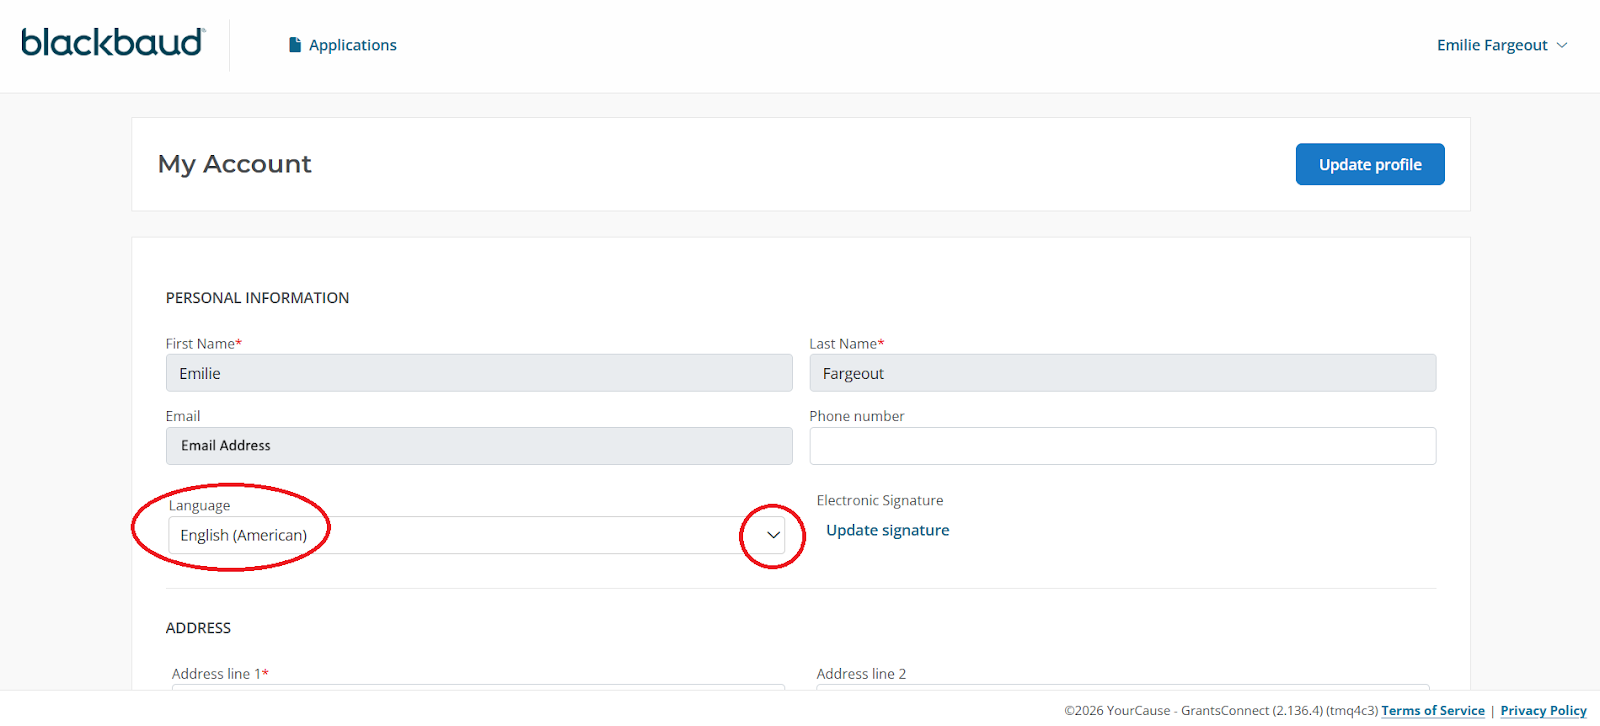Click the Applications document icon
Image resolution: width=1600 pixels, height=726 pixels.
pos(295,45)
